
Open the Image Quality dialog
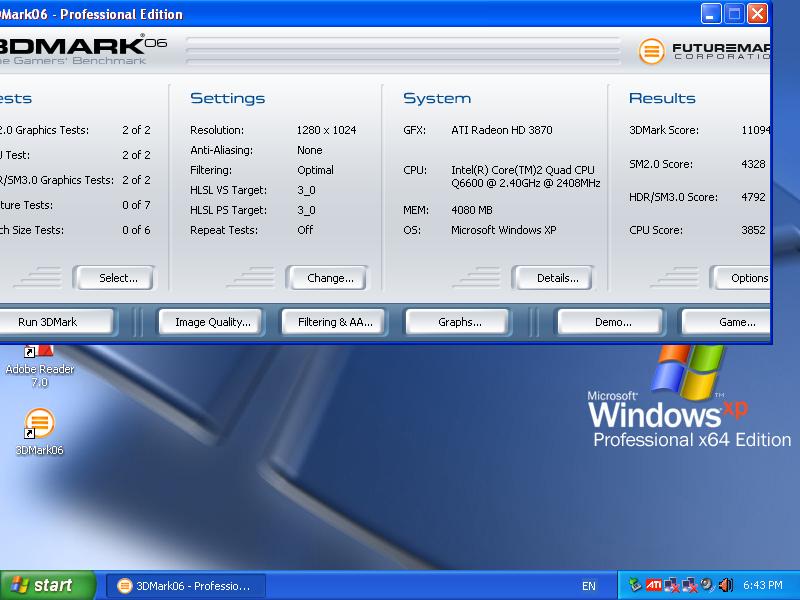pyautogui.click(x=212, y=322)
